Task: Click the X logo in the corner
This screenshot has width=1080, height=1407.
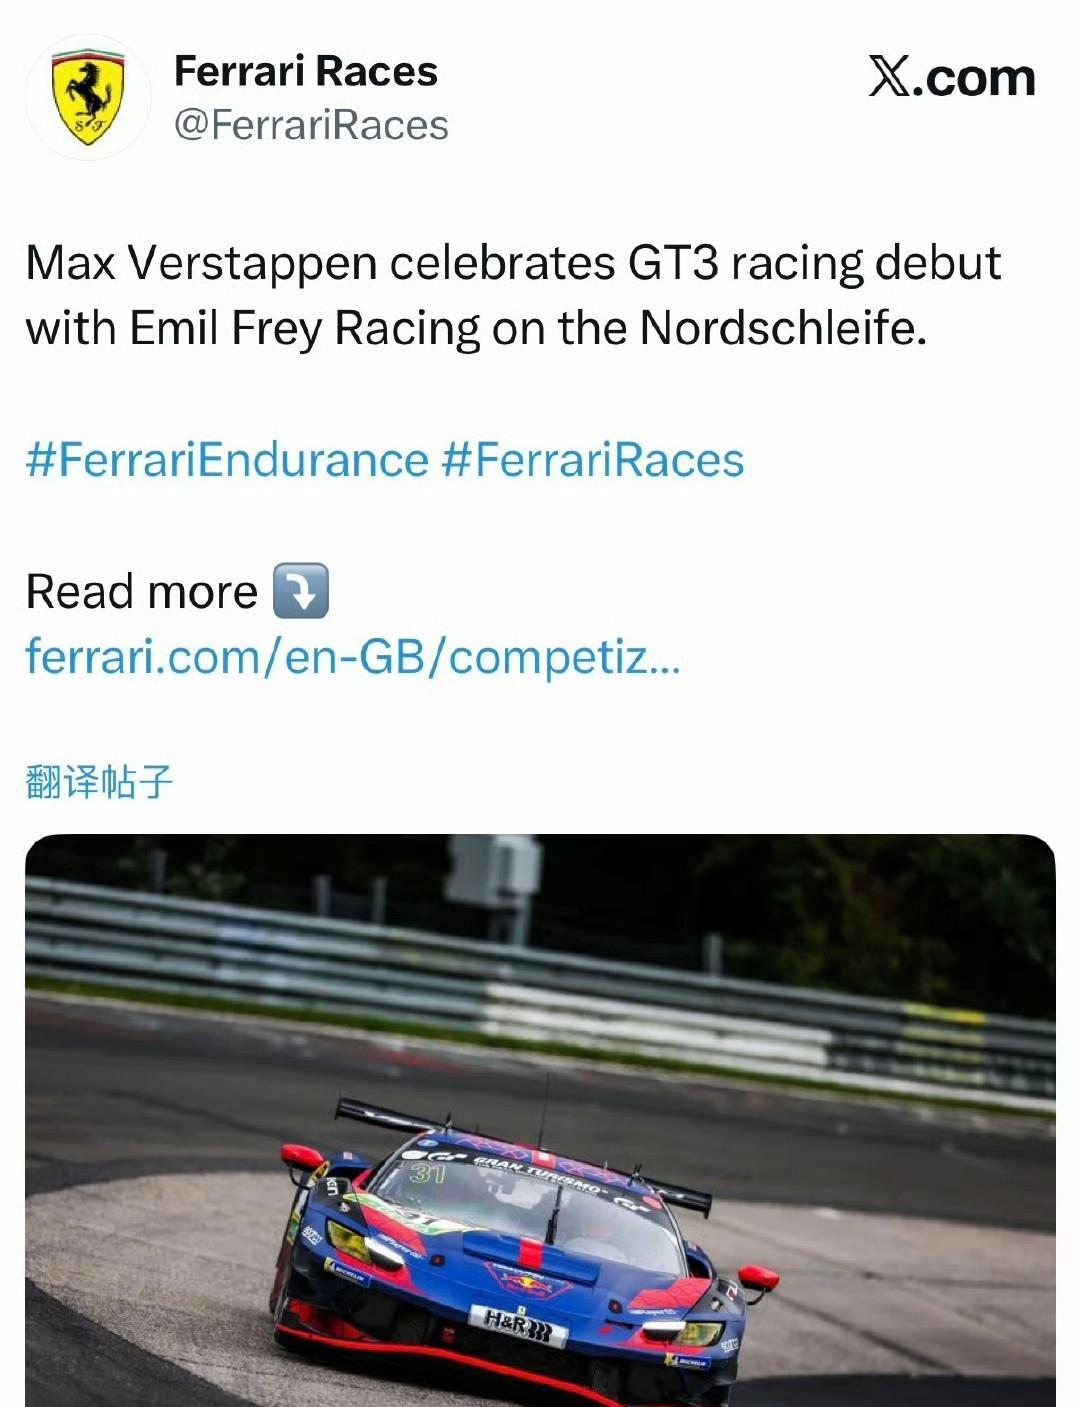Action: [x=889, y=77]
